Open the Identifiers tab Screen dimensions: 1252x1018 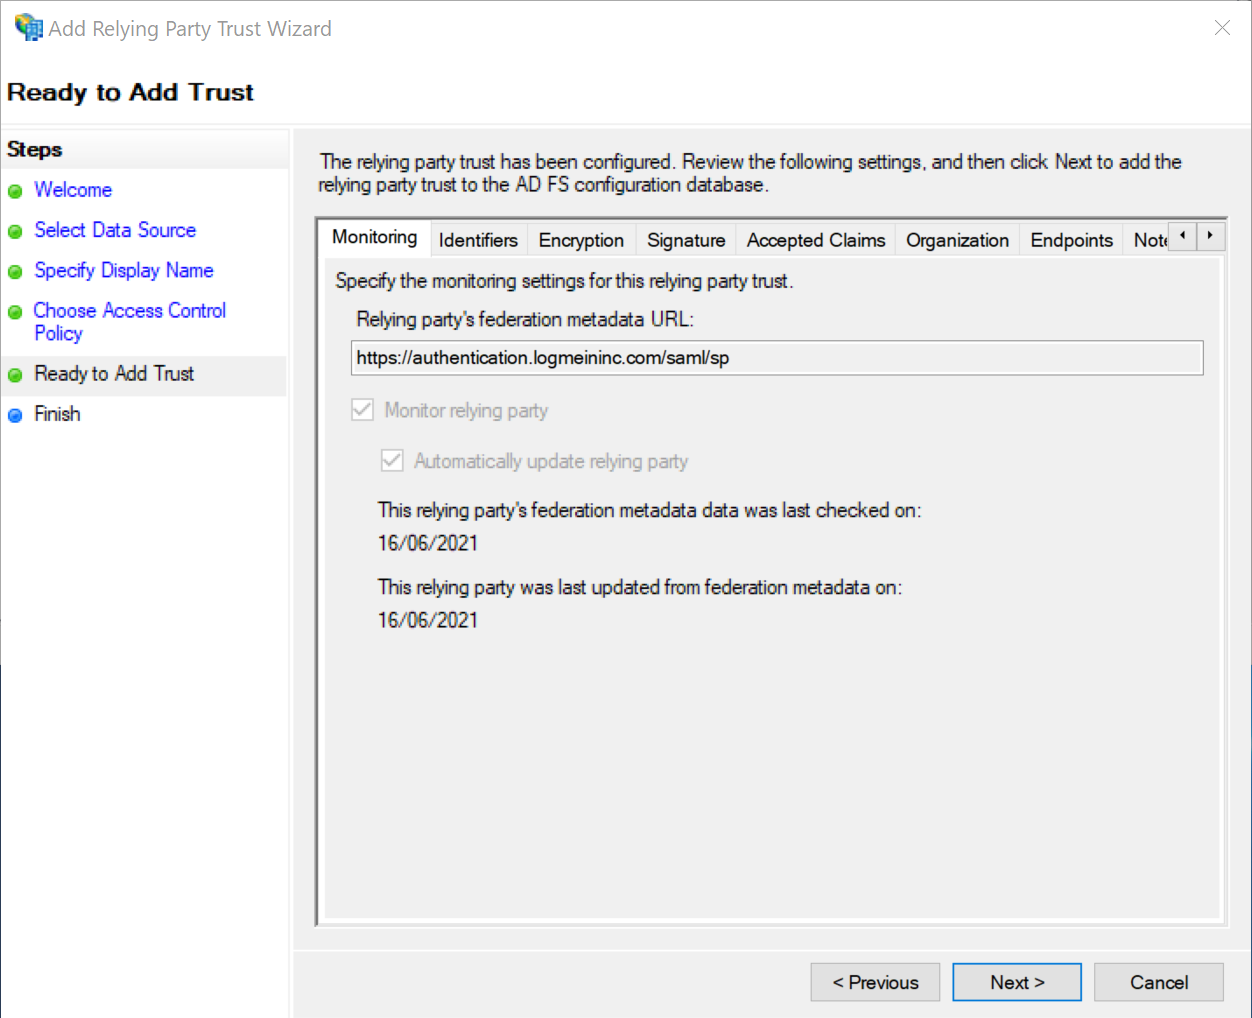click(478, 240)
